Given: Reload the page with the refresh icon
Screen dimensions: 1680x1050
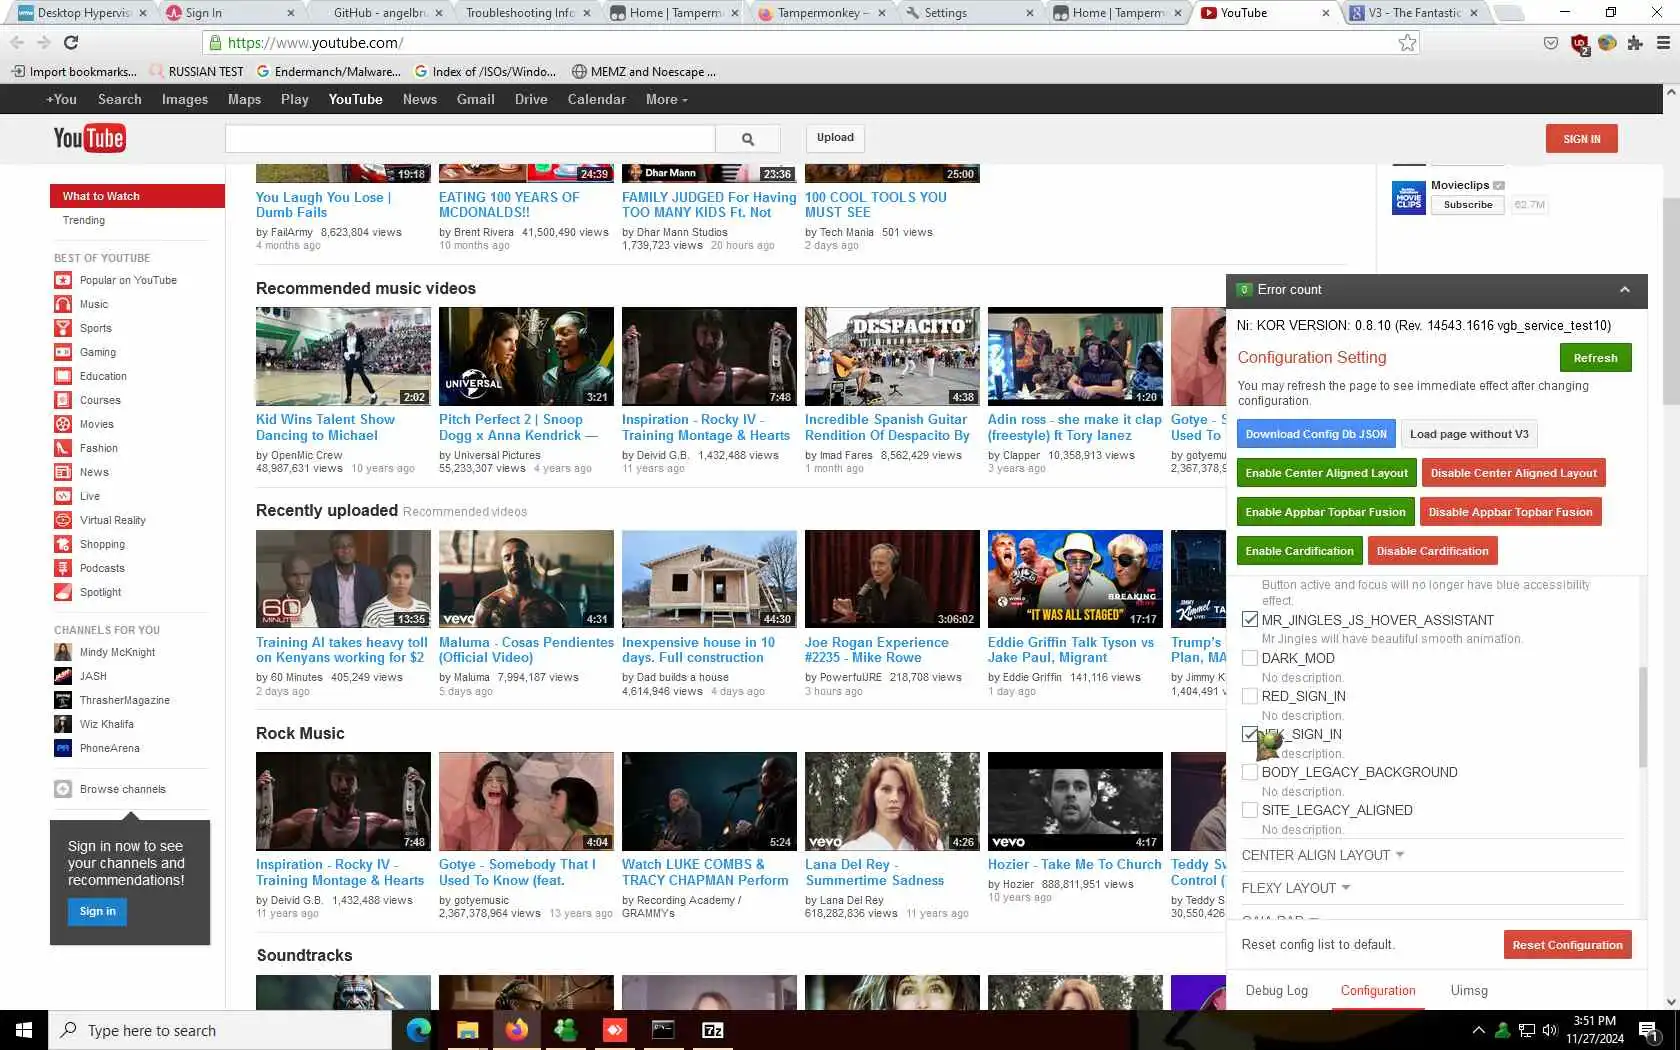Looking at the screenshot, I should 70,43.
